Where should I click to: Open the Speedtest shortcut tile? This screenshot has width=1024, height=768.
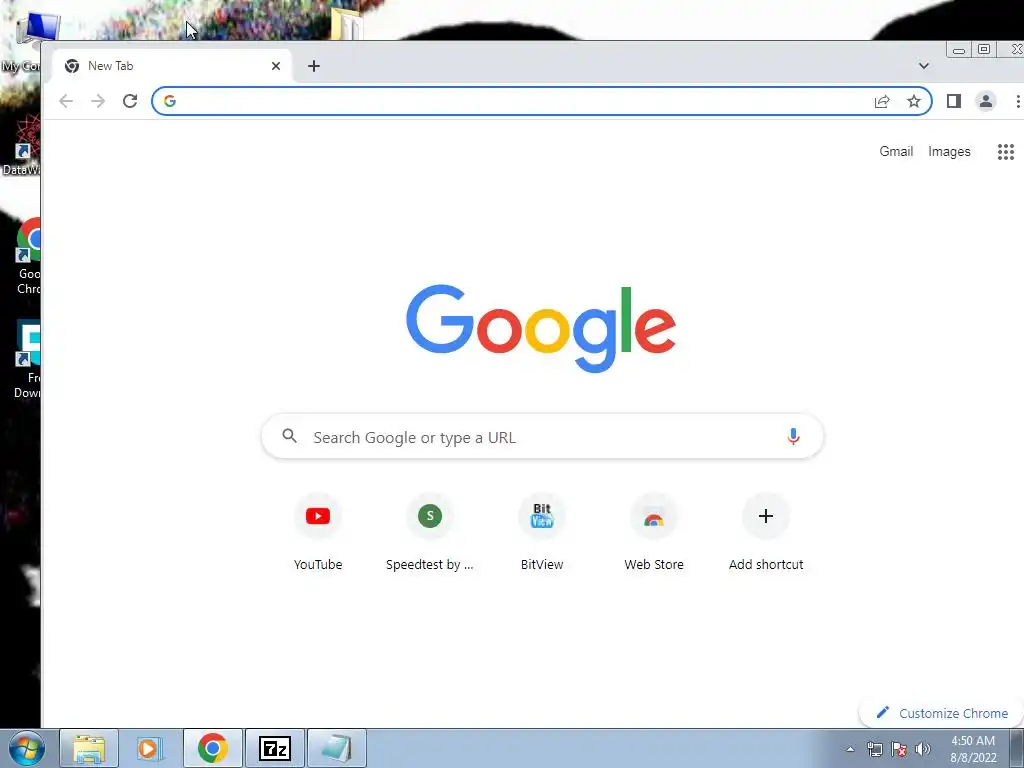point(430,532)
